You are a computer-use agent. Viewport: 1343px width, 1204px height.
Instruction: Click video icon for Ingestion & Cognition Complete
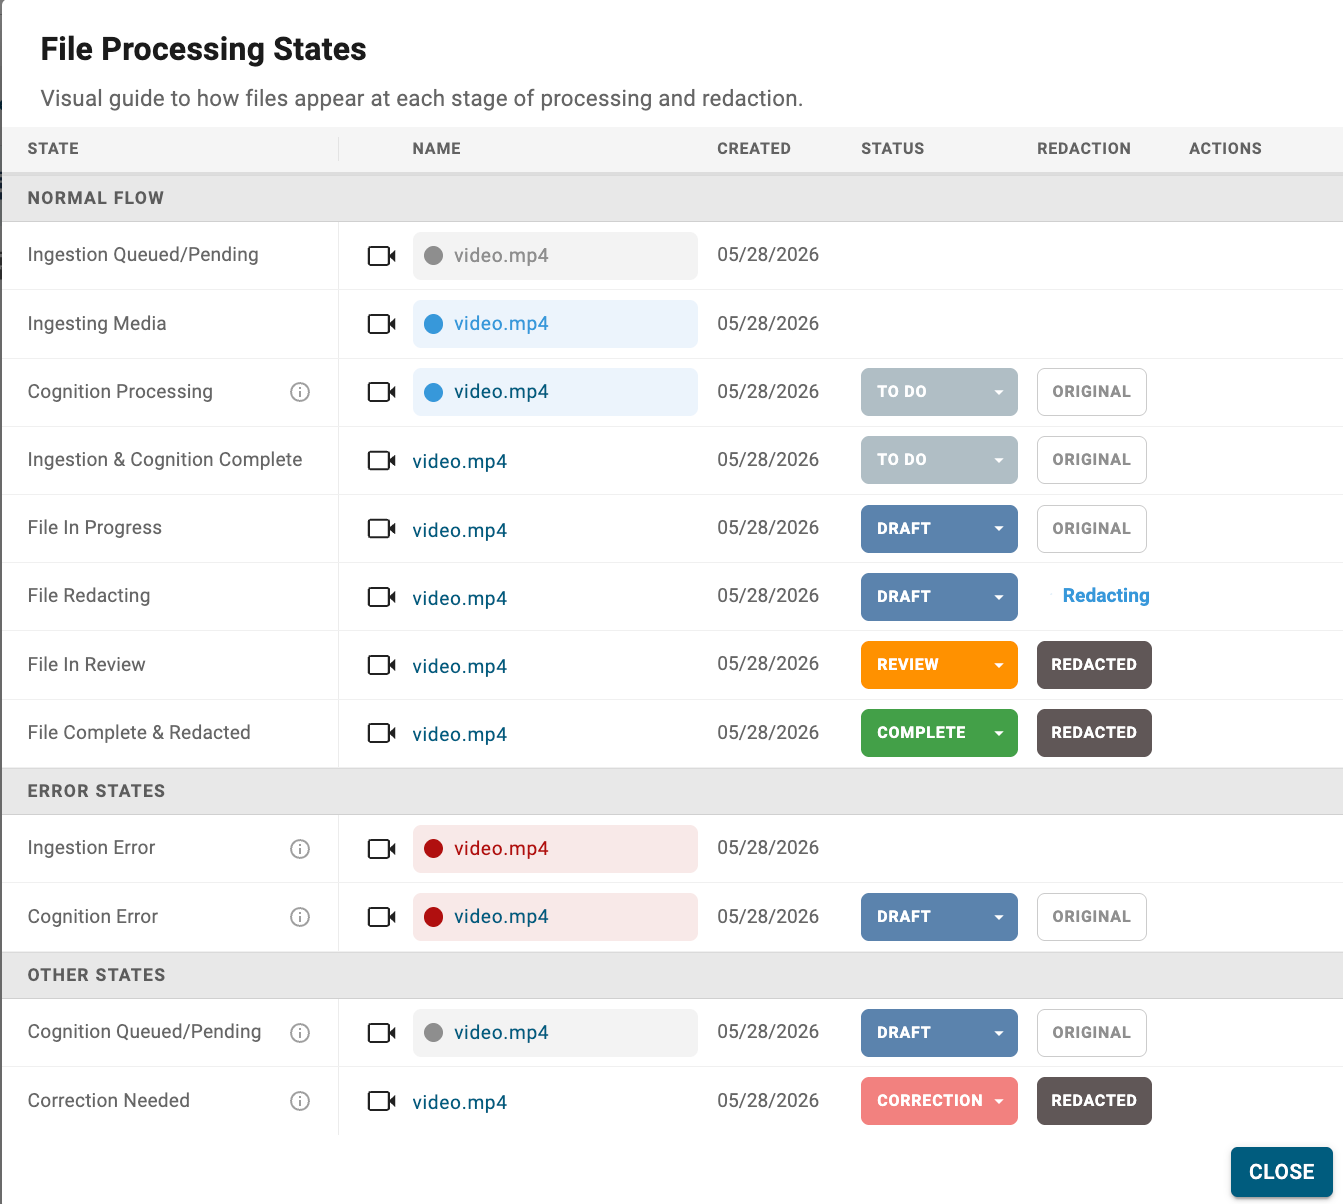pos(381,460)
